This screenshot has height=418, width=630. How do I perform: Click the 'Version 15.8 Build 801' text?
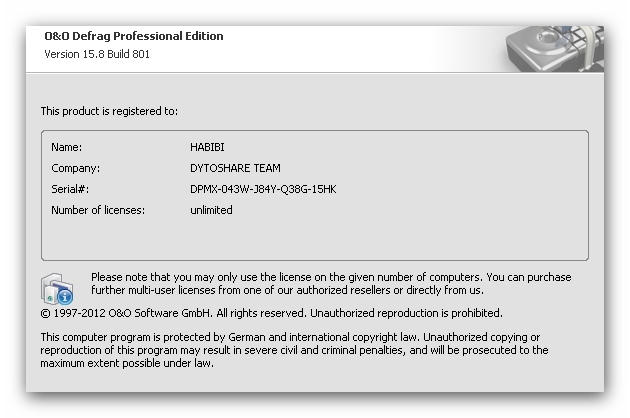point(97,54)
